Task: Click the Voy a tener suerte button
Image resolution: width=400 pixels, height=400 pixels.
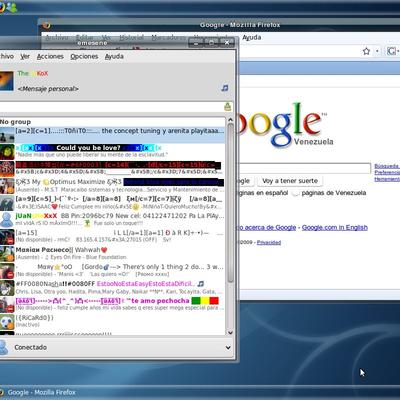Action: click(x=290, y=181)
